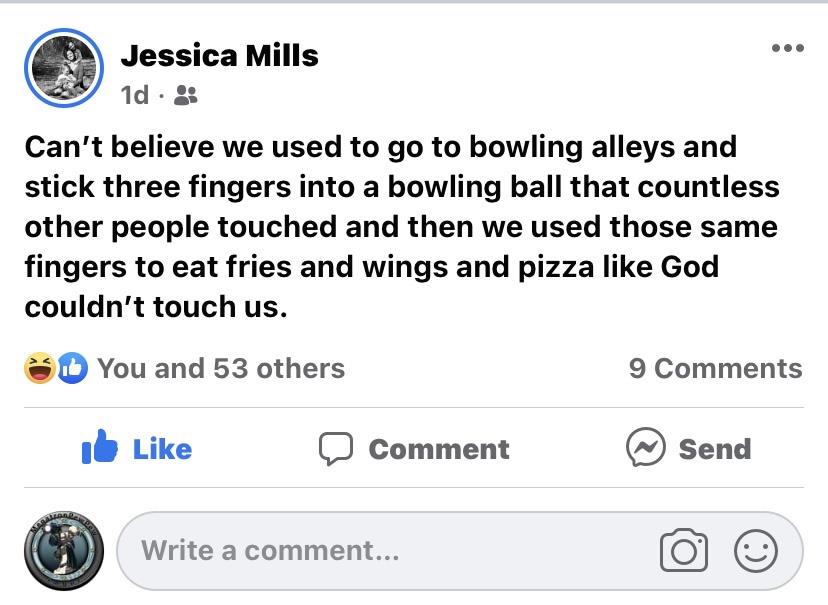This screenshot has height=605, width=828.
Task: Click the "1d" post timestamp
Action: (x=134, y=95)
